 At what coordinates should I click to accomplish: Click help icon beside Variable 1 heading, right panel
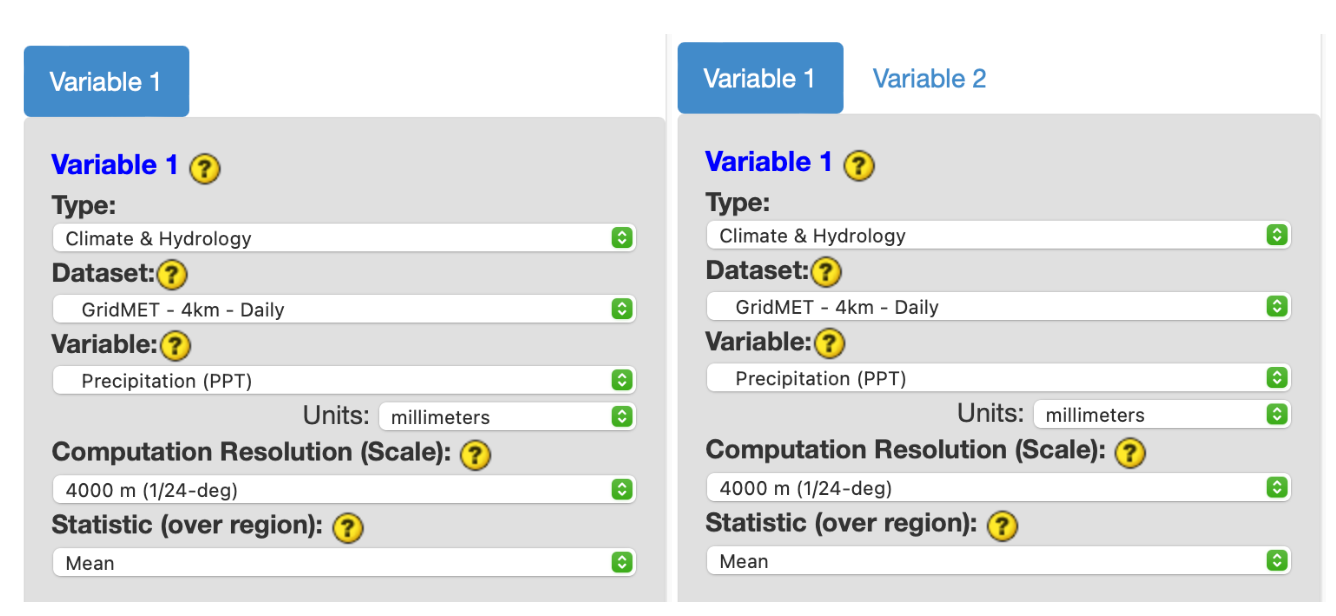pyautogui.click(x=859, y=164)
